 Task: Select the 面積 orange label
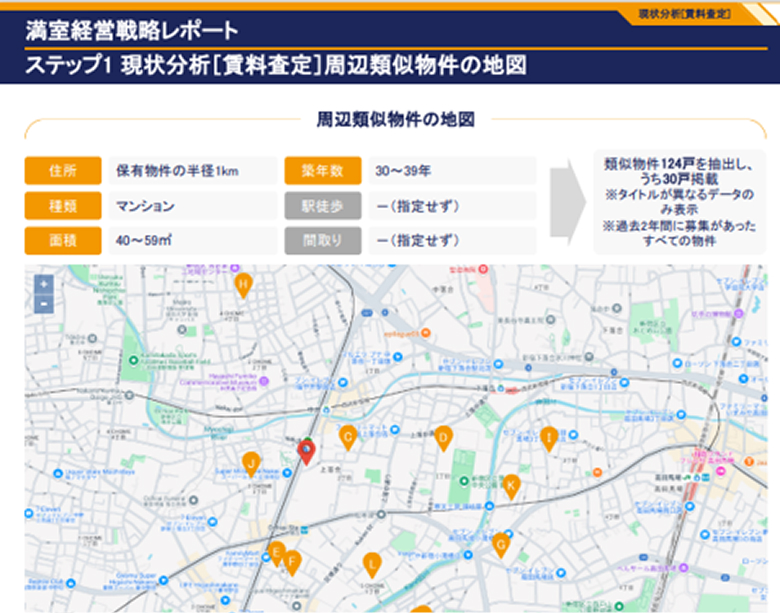tap(64, 241)
